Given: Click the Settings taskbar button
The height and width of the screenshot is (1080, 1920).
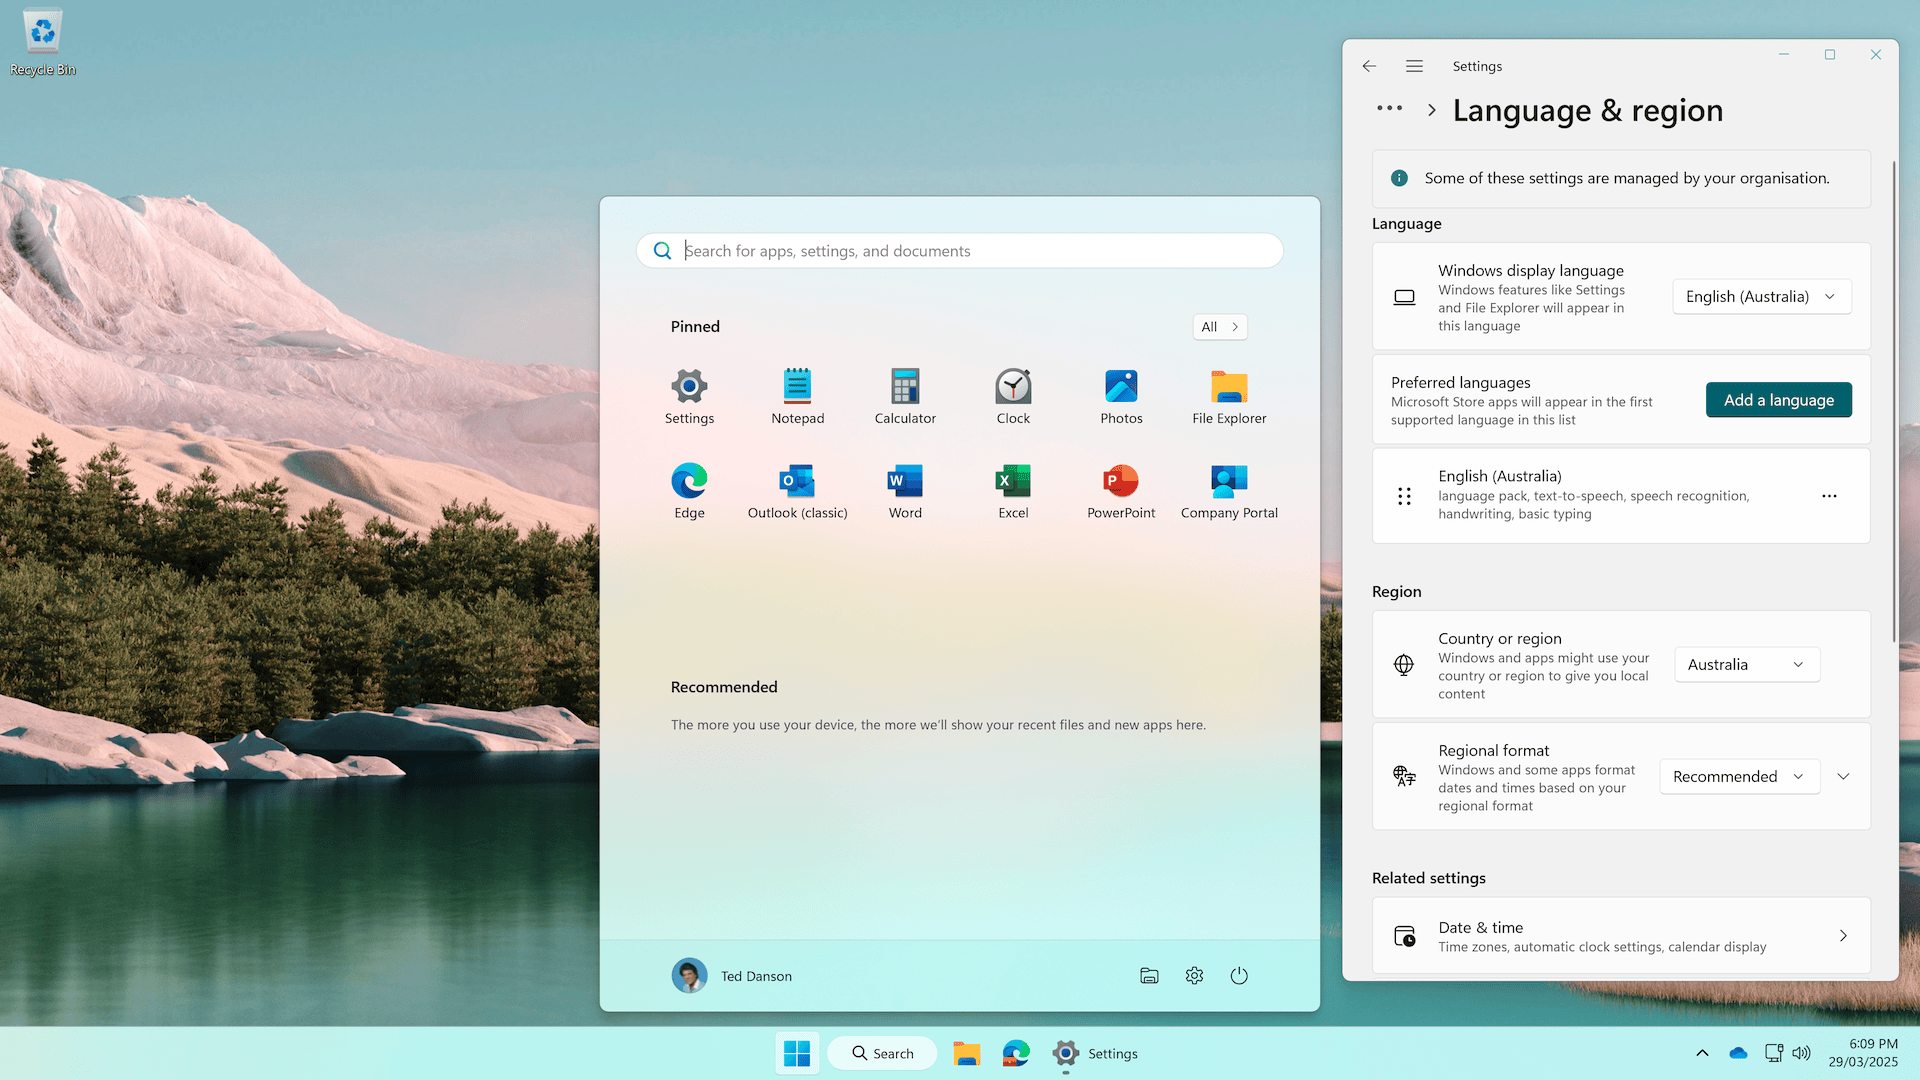Looking at the screenshot, I should (x=1095, y=1053).
